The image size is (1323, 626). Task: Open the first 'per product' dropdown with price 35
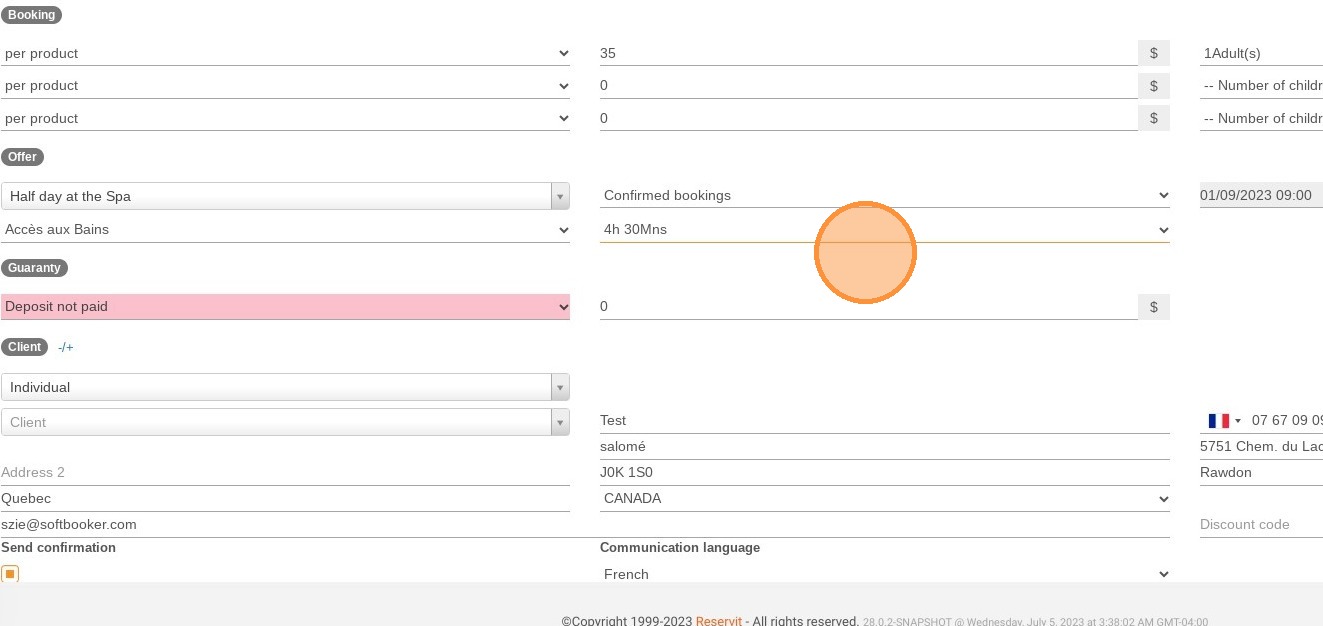285,53
